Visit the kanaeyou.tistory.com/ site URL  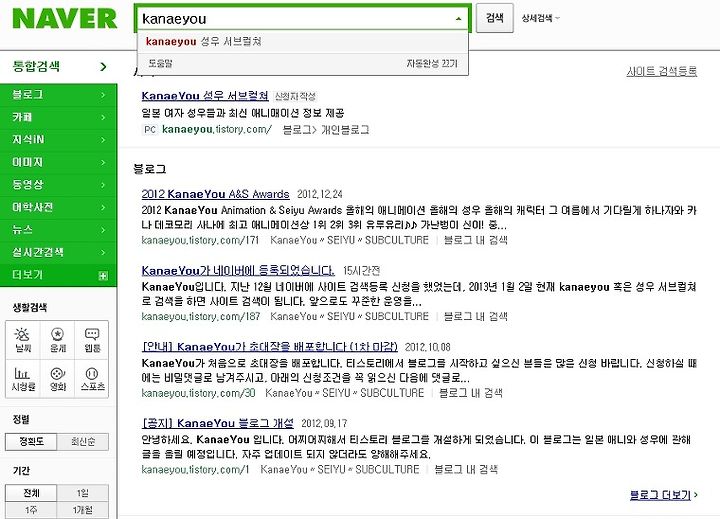click(217, 130)
